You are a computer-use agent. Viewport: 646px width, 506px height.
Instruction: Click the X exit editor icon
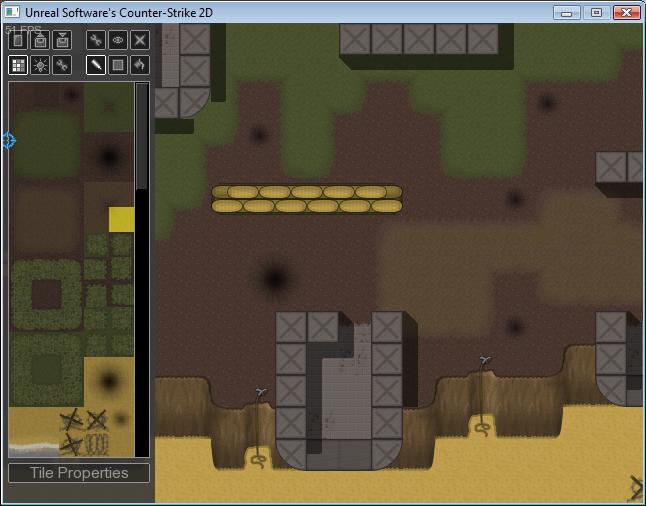tap(140, 40)
